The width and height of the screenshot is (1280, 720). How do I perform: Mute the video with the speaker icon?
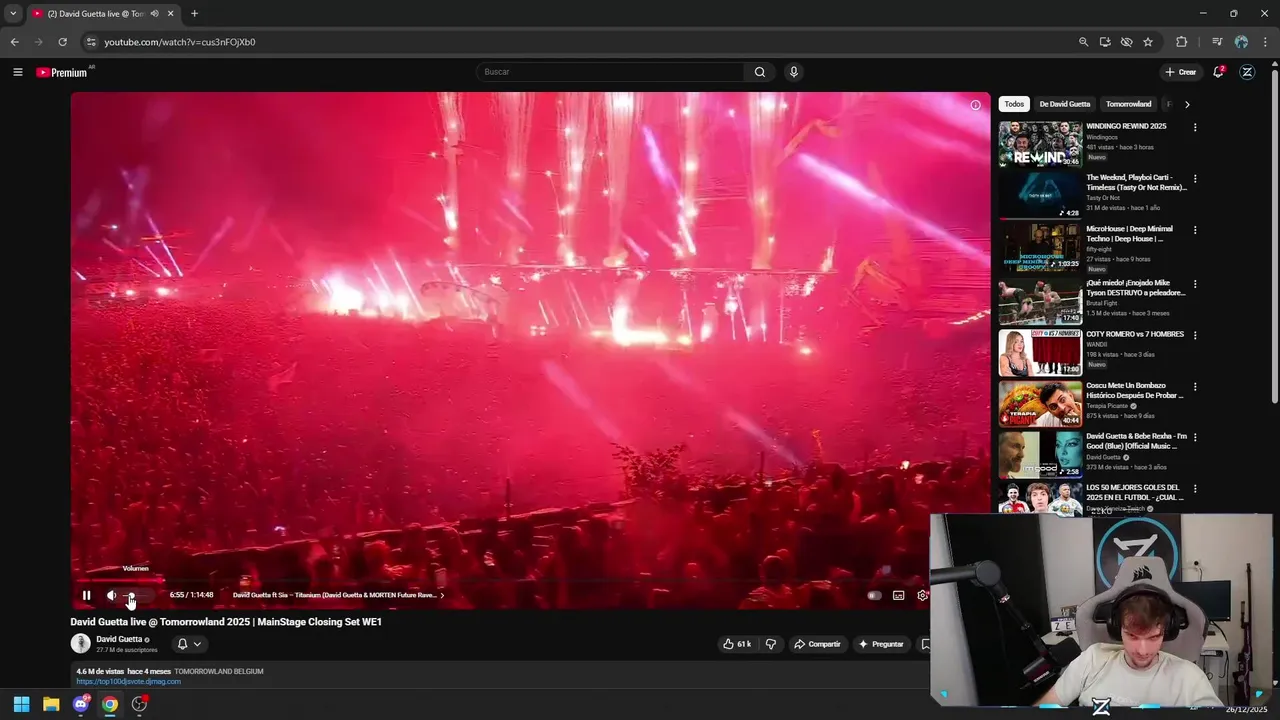coord(111,595)
